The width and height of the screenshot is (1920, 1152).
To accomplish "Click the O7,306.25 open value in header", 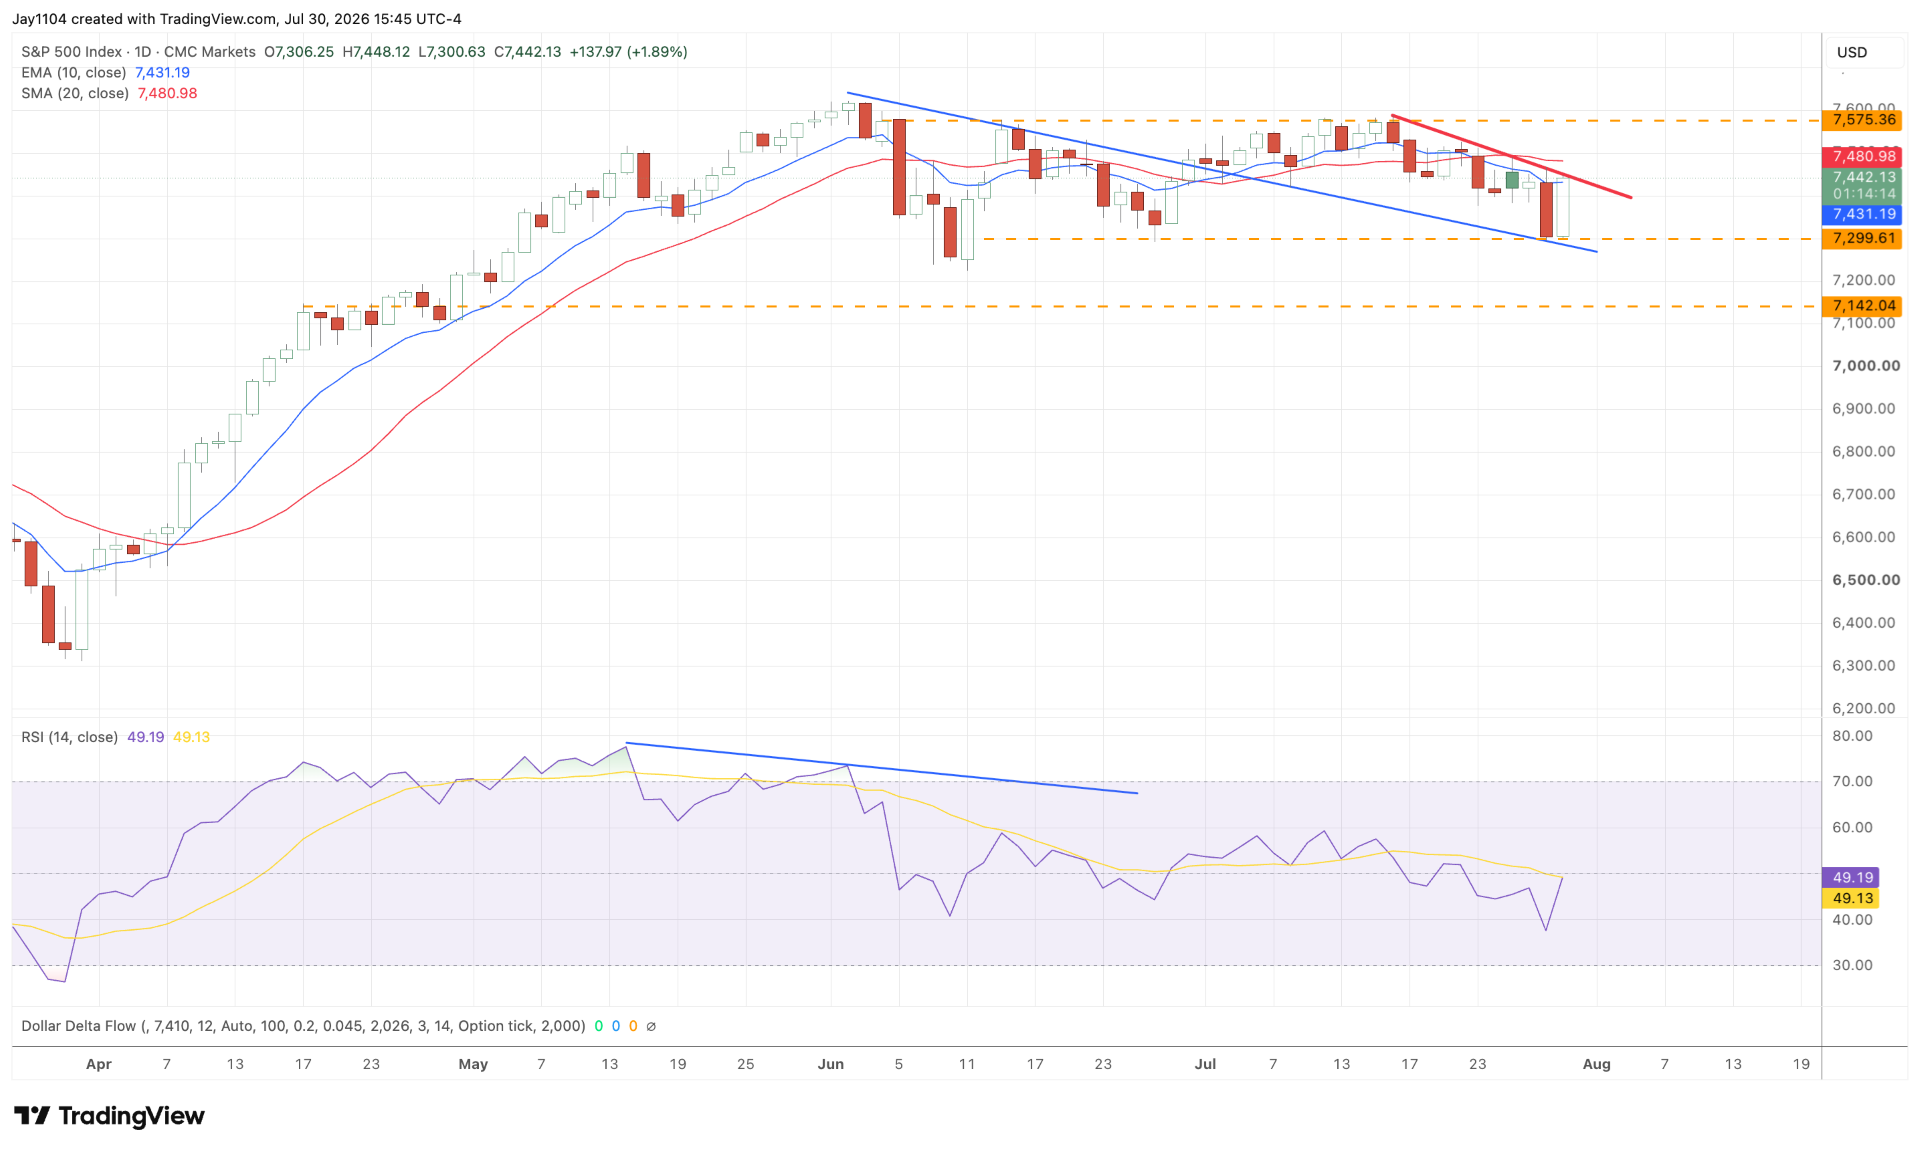I will pos(299,52).
